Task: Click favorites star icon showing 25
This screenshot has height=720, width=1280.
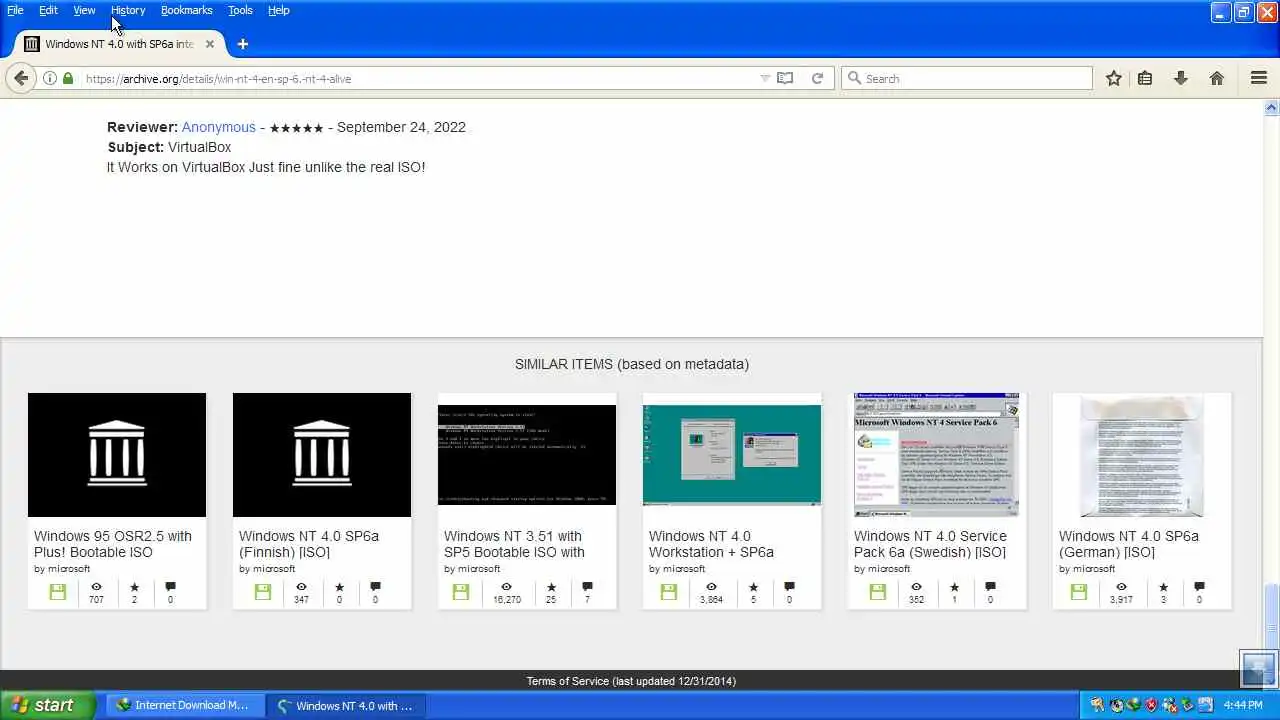Action: (551, 587)
